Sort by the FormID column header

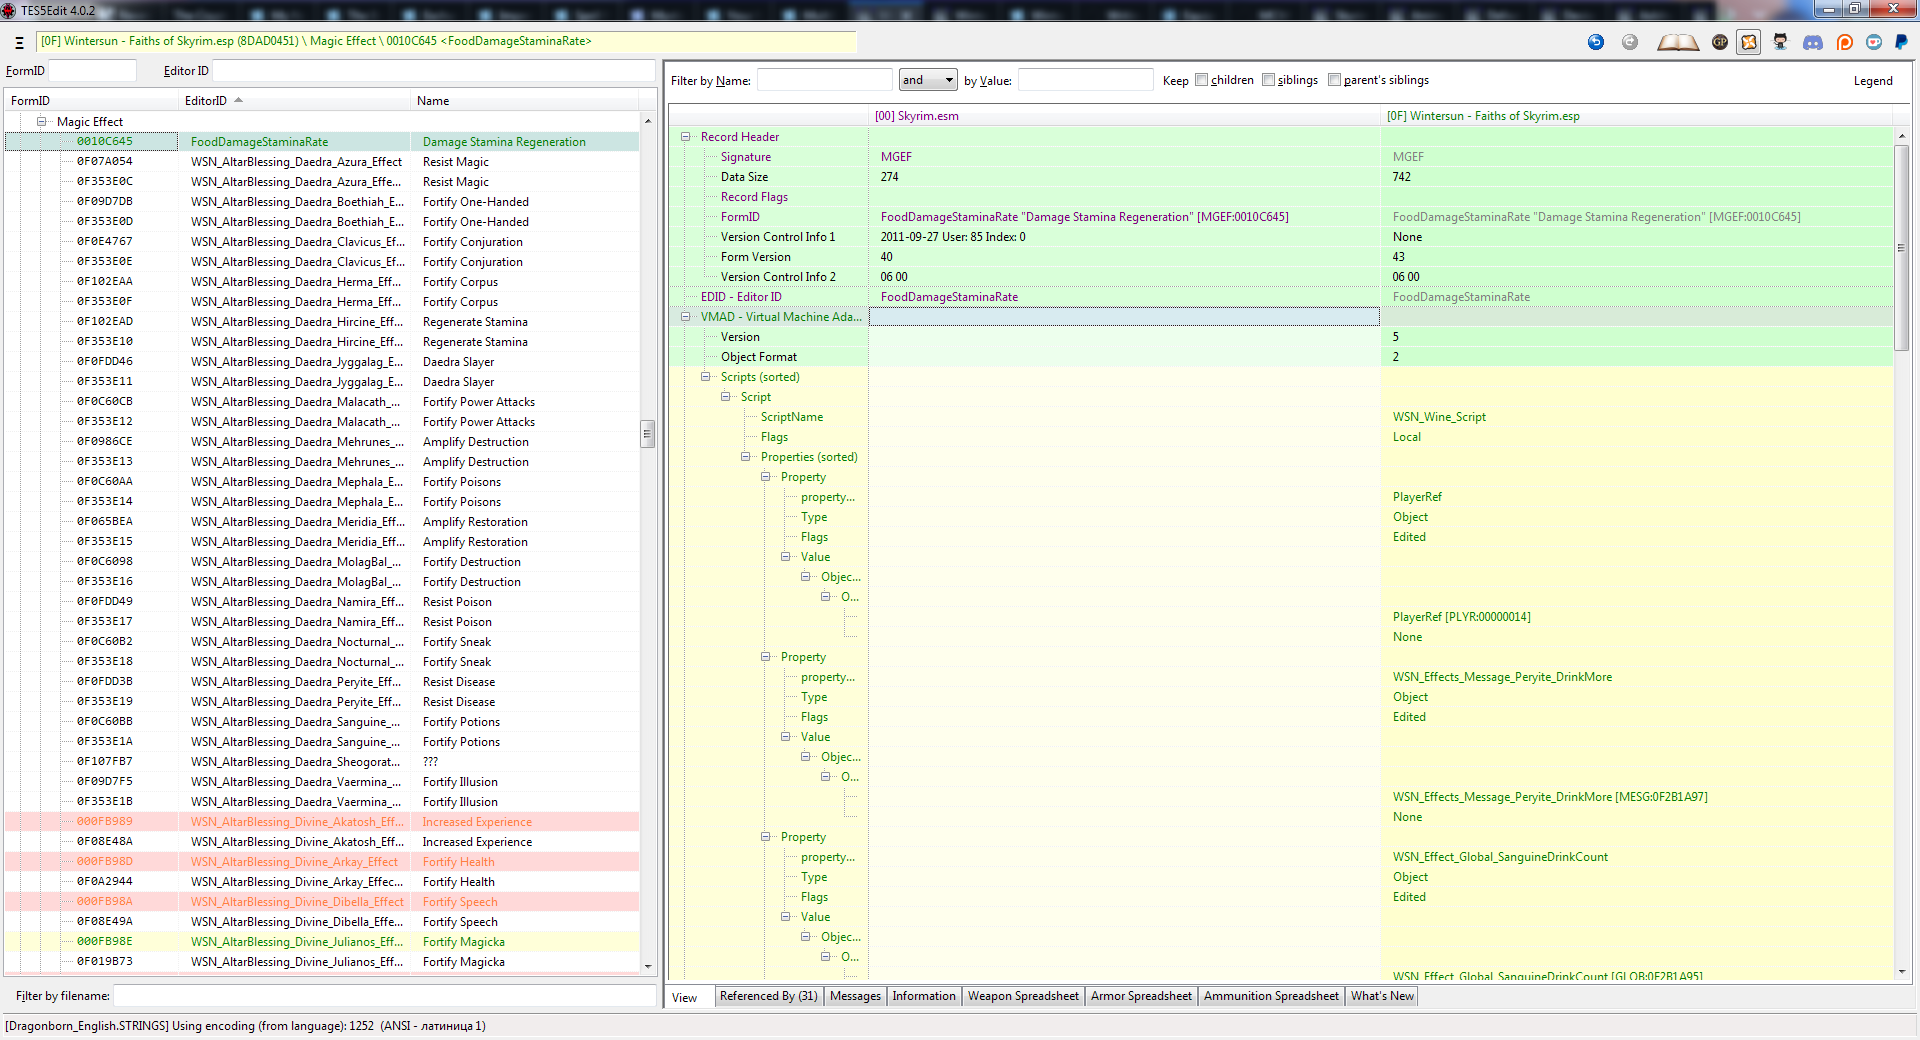92,101
